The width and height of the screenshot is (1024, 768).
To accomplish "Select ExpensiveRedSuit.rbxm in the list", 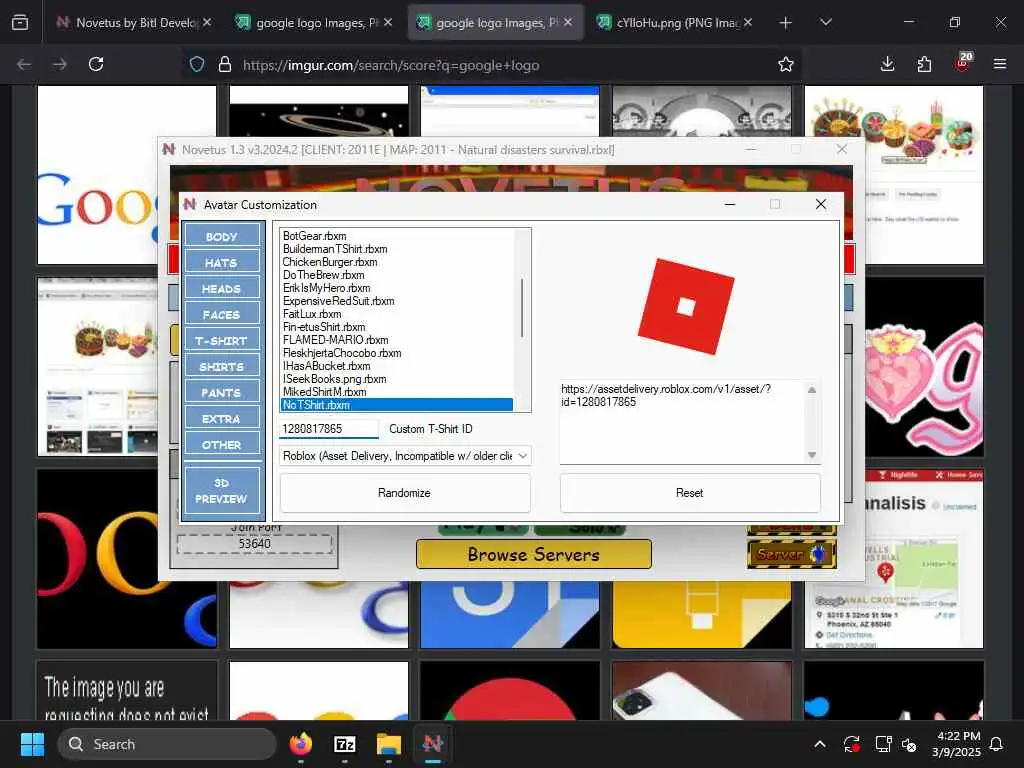I will 338,301.
